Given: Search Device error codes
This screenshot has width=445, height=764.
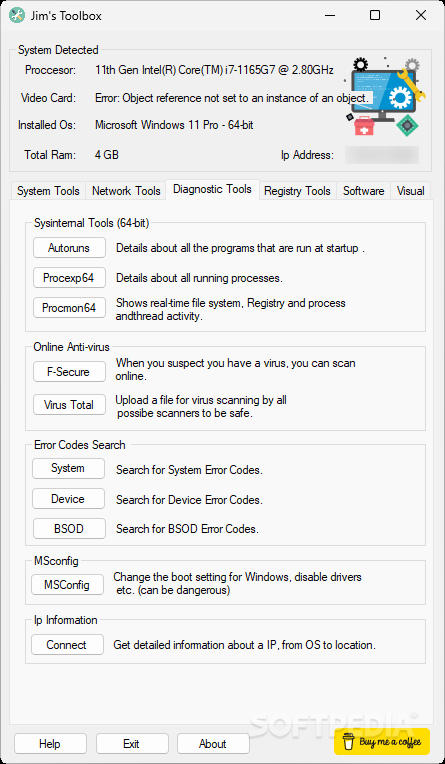Looking at the screenshot, I should click(x=68, y=499).
